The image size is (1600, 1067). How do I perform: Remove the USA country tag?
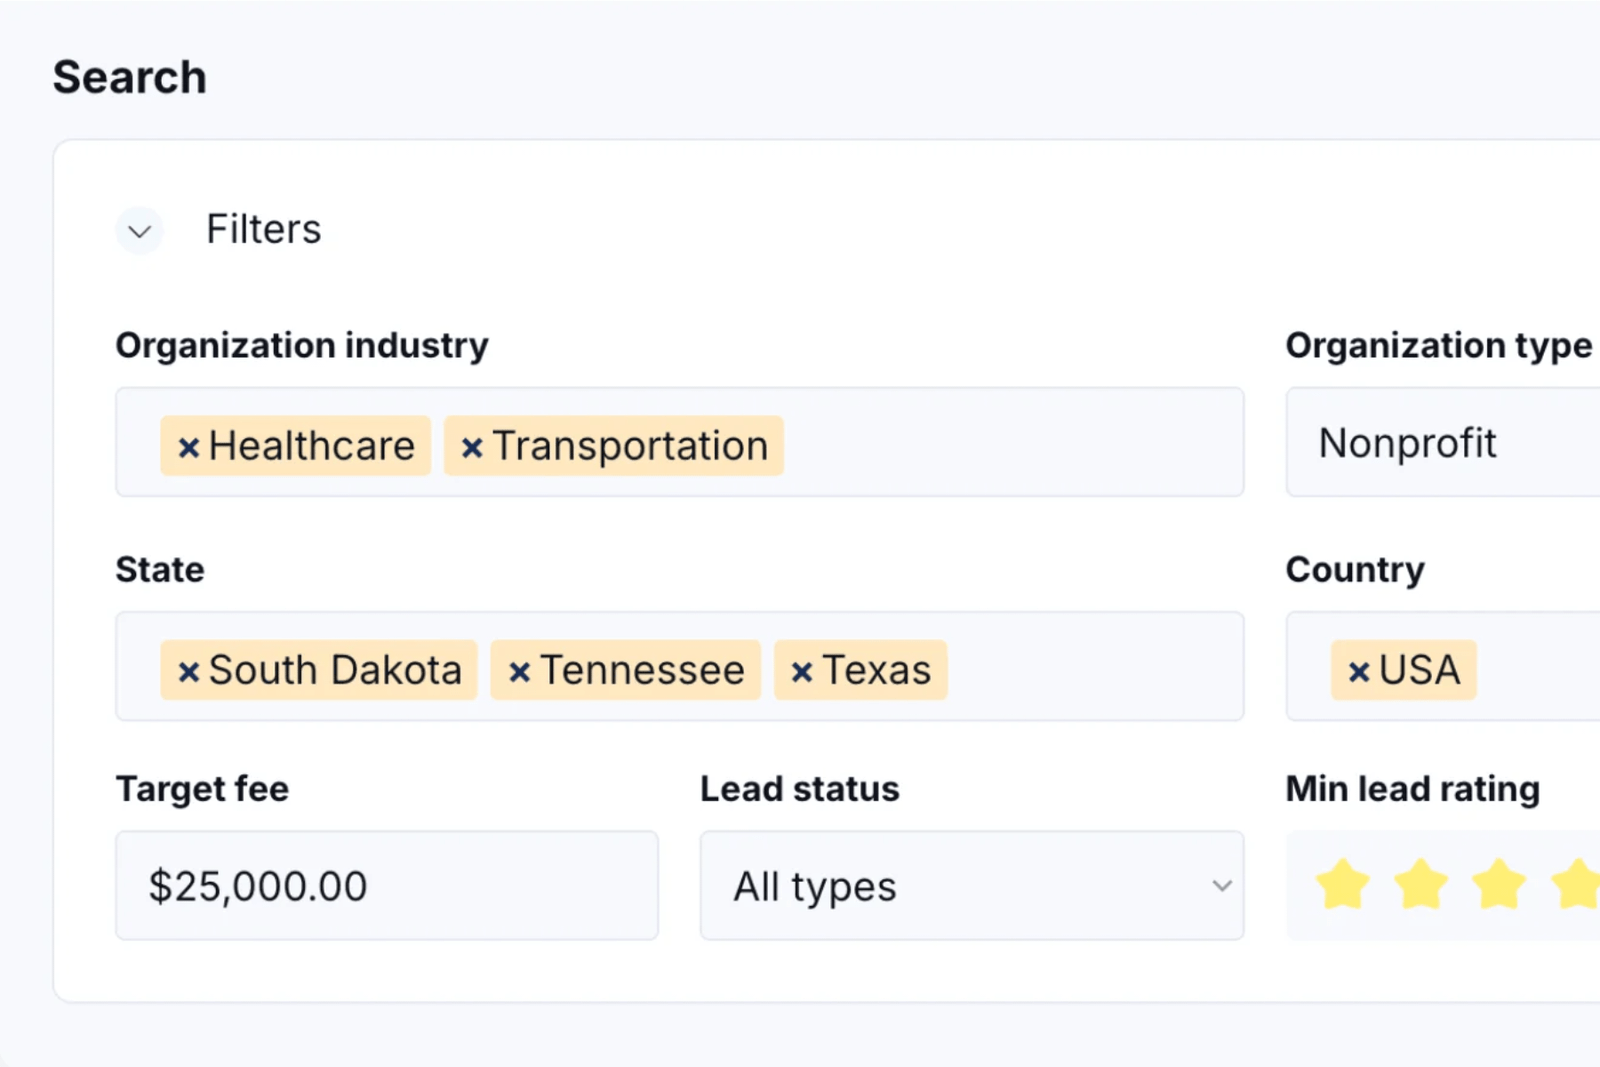pos(1358,671)
